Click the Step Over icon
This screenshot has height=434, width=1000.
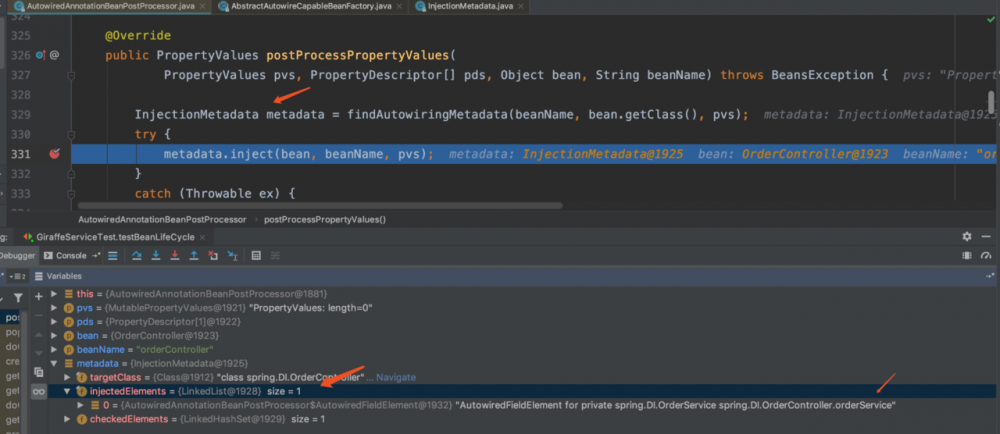coord(136,256)
